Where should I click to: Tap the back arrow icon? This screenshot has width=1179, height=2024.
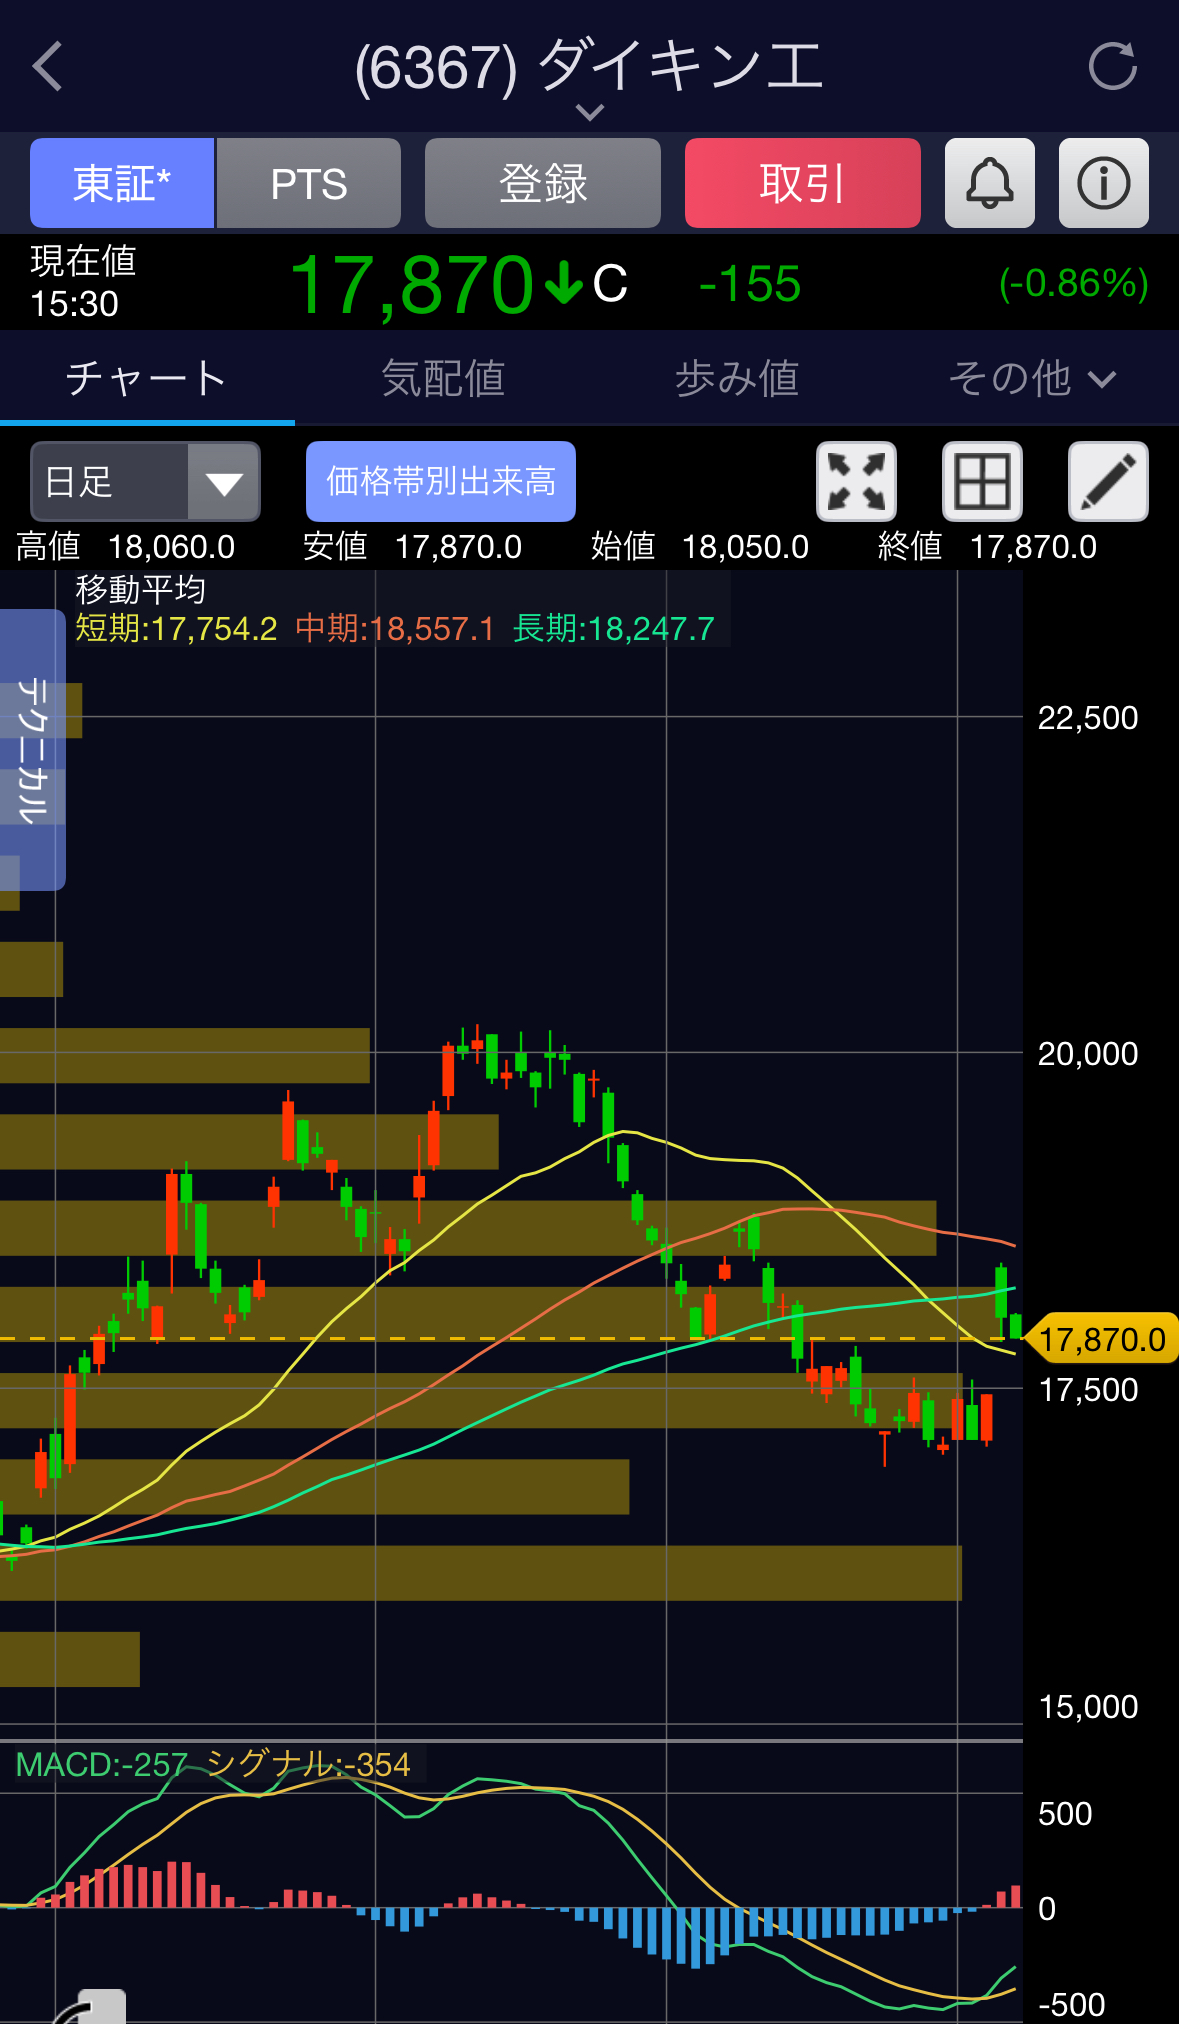(x=48, y=67)
